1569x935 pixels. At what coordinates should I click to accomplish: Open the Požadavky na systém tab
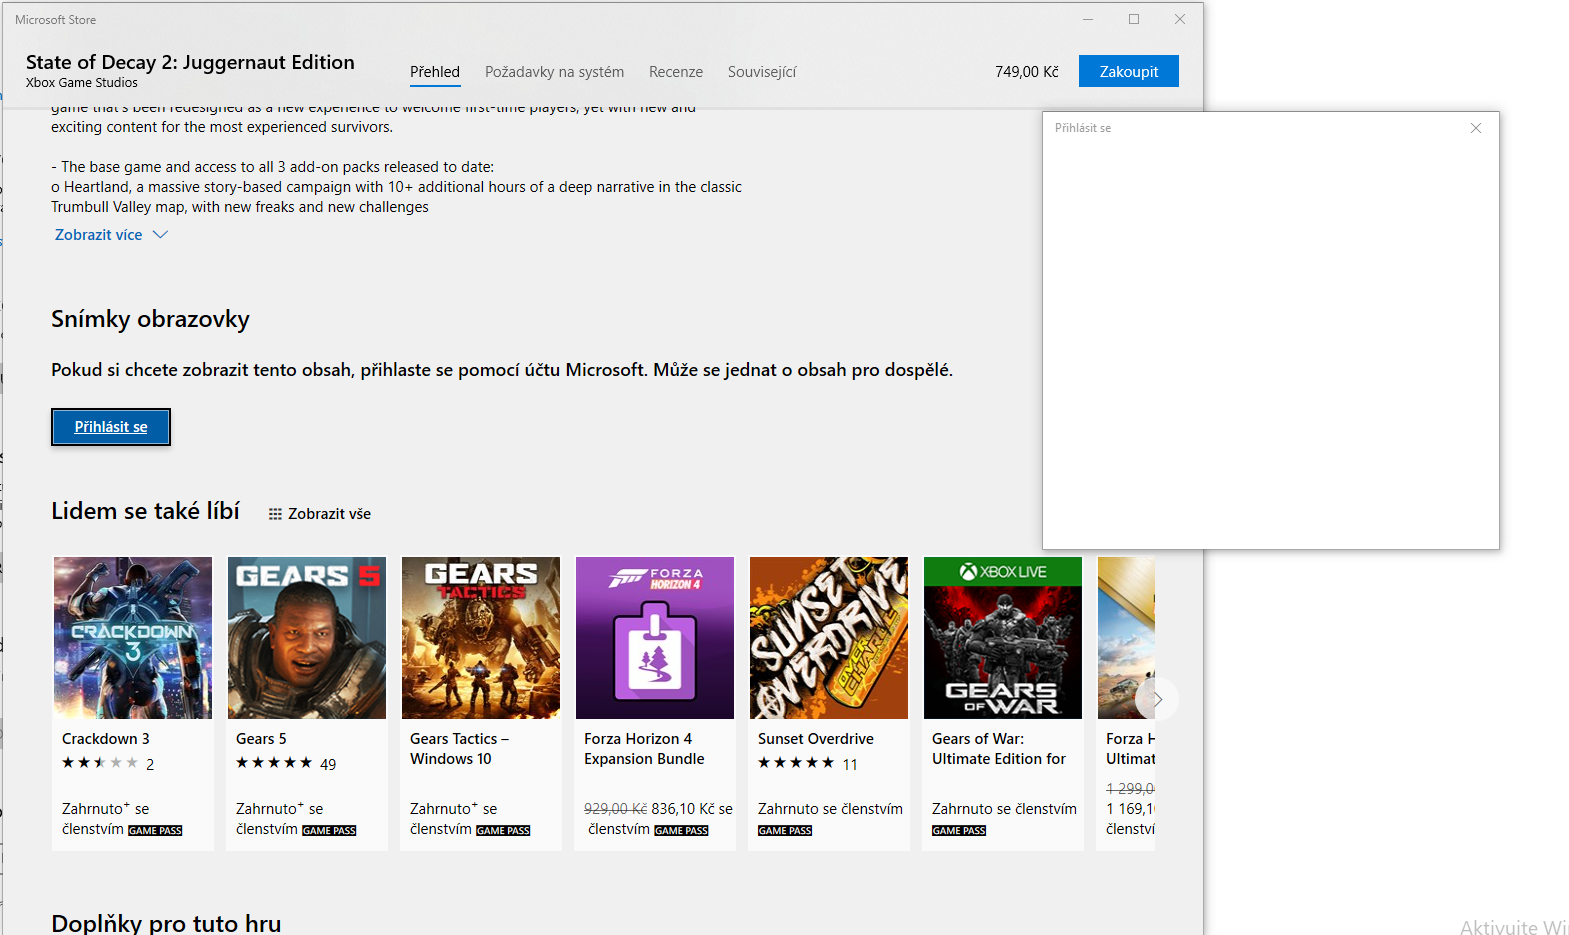pyautogui.click(x=554, y=72)
